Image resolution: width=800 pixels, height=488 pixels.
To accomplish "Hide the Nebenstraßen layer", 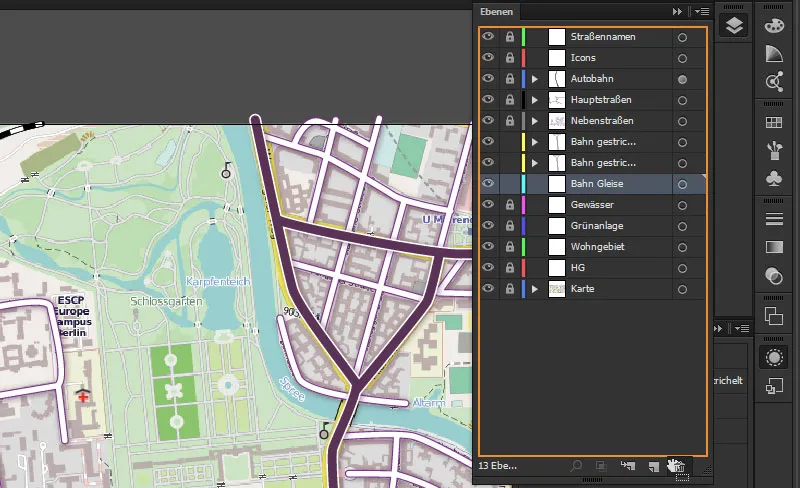I will point(488,120).
